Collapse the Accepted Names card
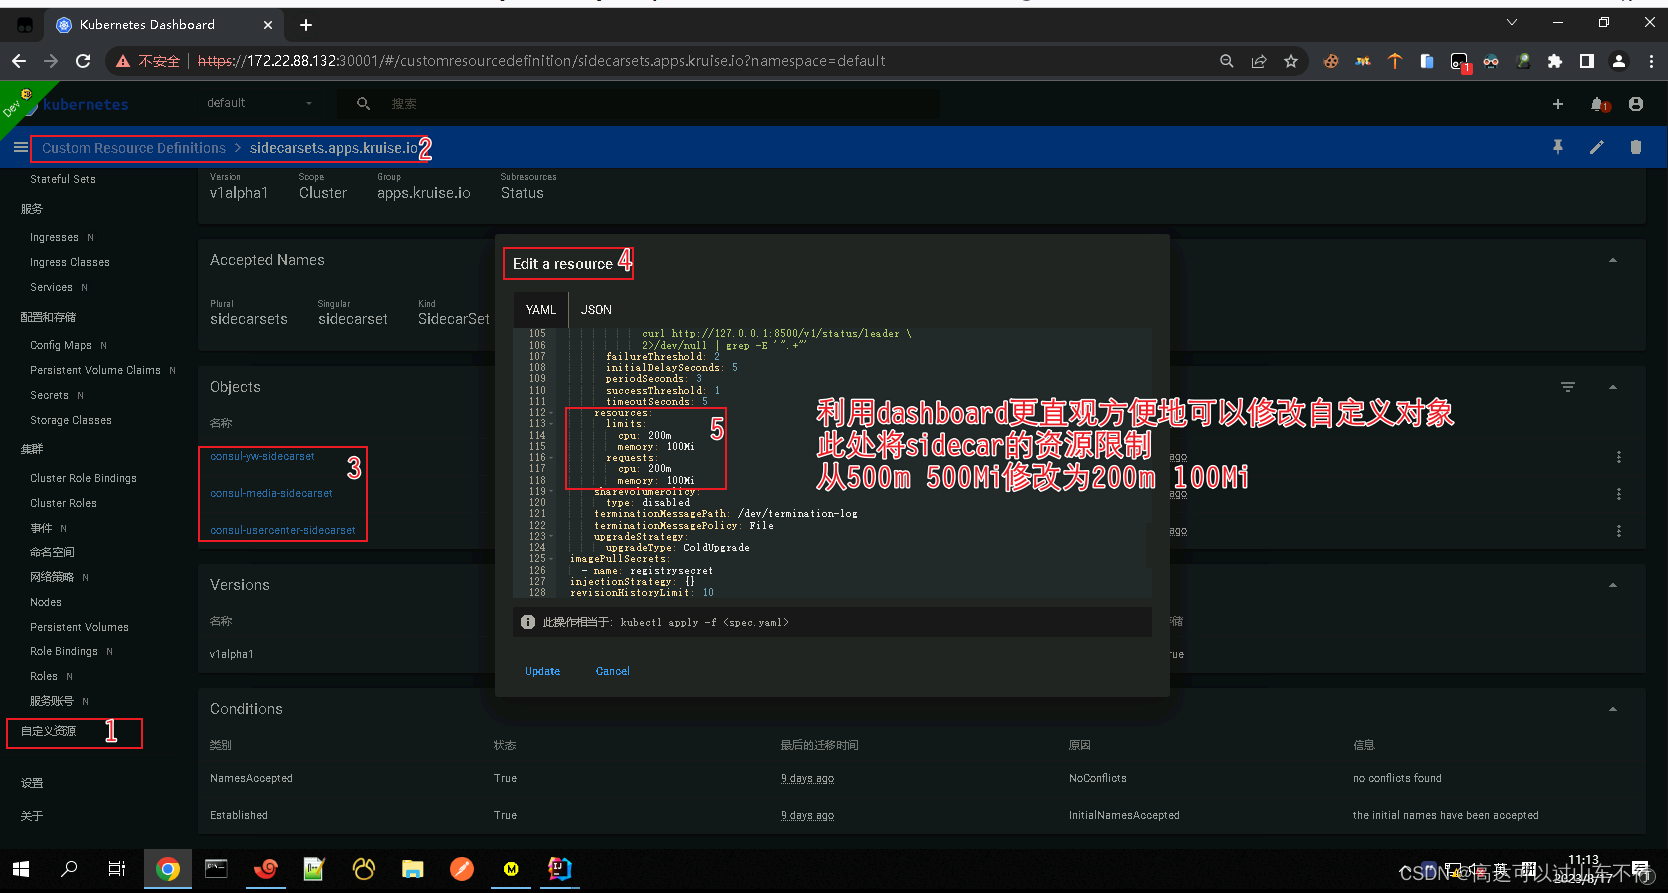Viewport: 1668px width, 893px height. (x=1612, y=260)
